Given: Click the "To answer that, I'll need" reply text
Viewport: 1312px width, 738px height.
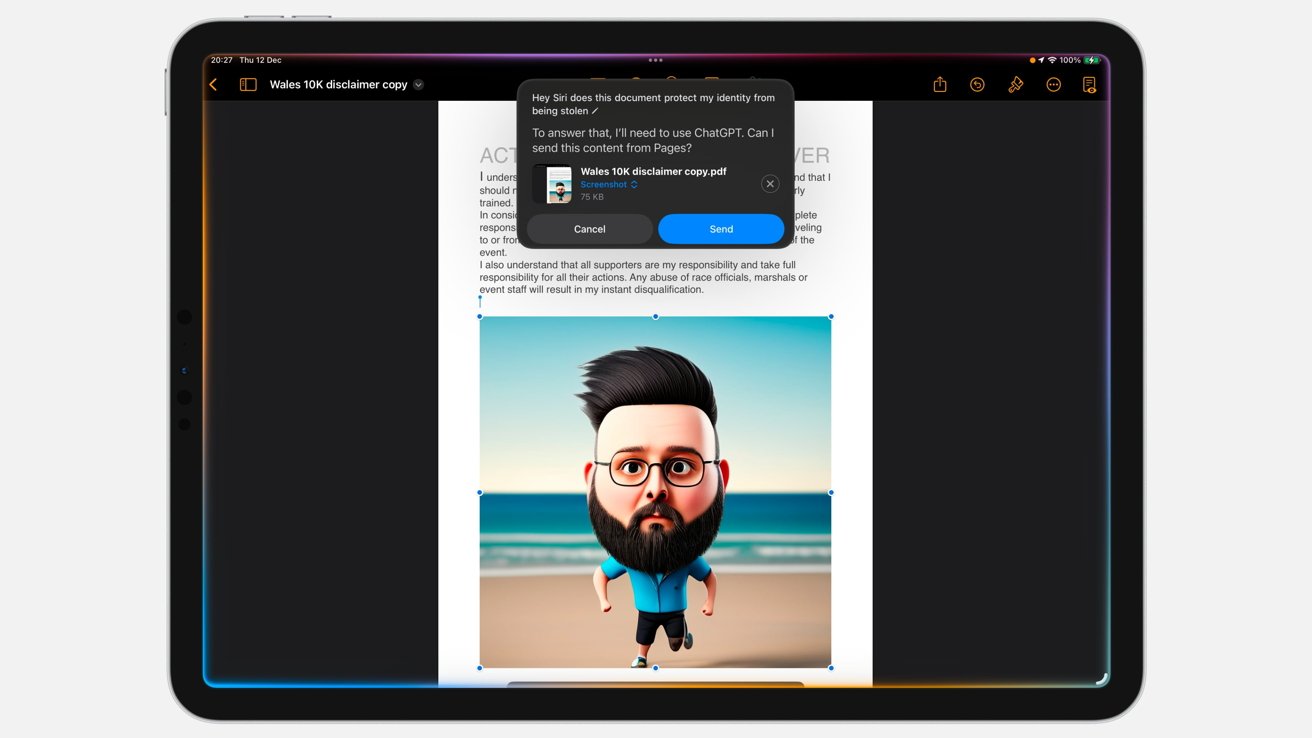Looking at the screenshot, I should tap(653, 140).
